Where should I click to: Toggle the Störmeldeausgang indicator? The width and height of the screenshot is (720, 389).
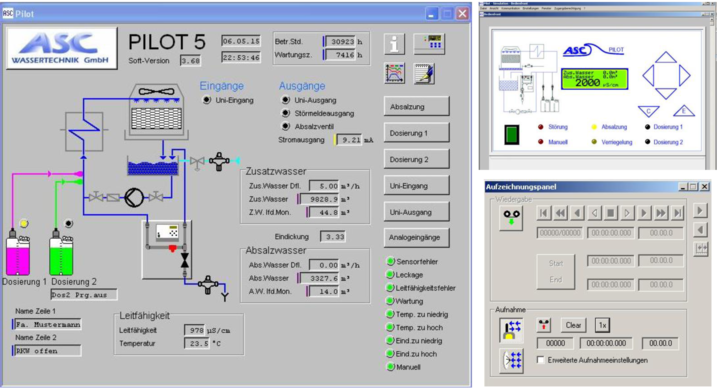(286, 113)
